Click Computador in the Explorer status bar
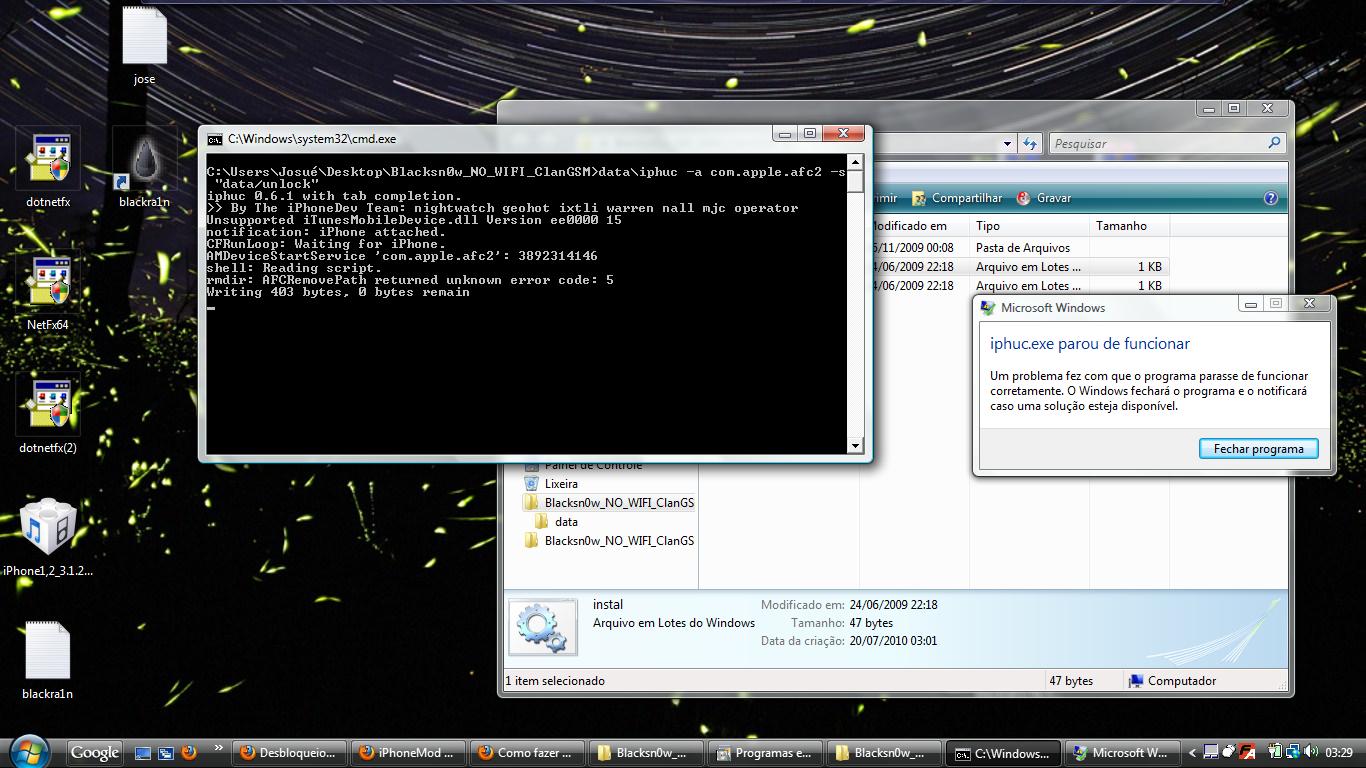Image resolution: width=1366 pixels, height=768 pixels. tap(1173, 681)
